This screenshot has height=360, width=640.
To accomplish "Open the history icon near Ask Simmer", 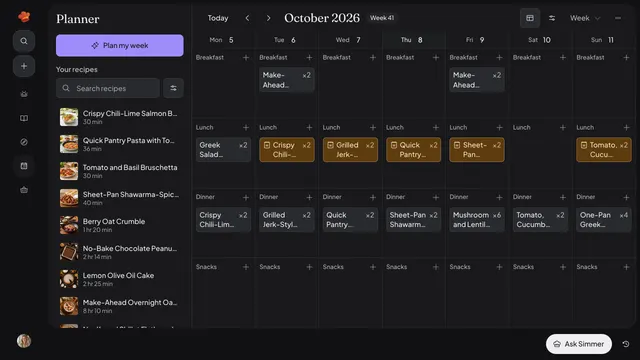I will [x=626, y=344].
